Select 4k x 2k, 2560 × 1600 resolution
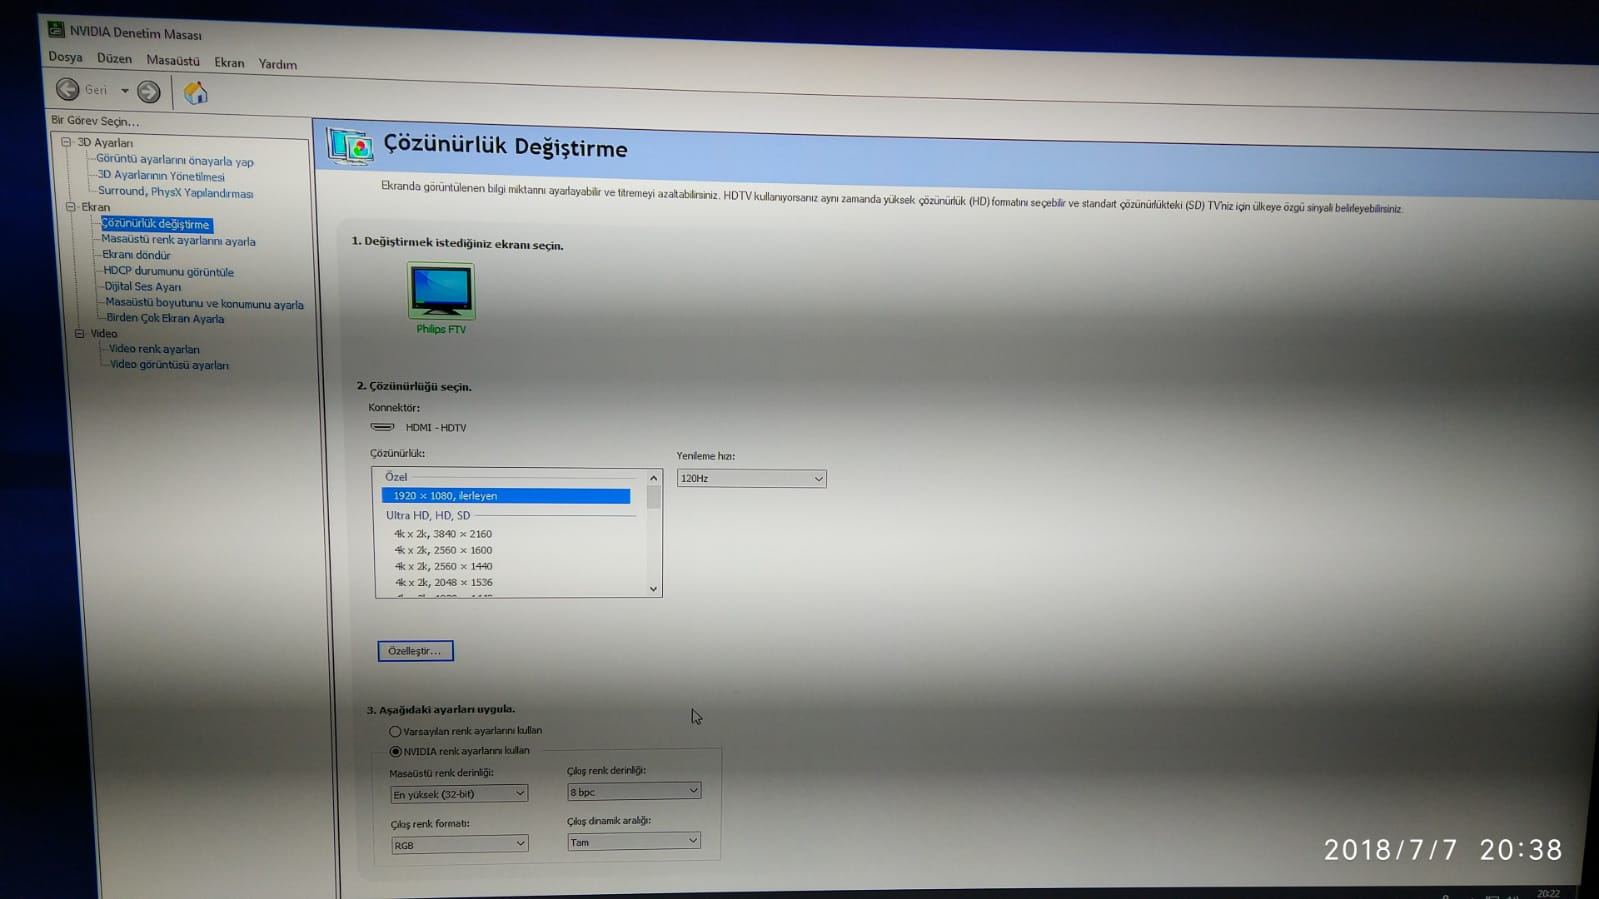The width and height of the screenshot is (1599, 899). pyautogui.click(x=443, y=550)
